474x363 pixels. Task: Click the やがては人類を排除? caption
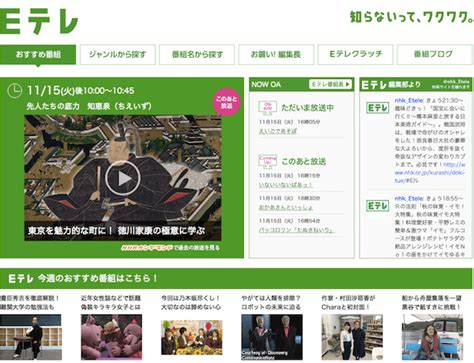tap(271, 298)
